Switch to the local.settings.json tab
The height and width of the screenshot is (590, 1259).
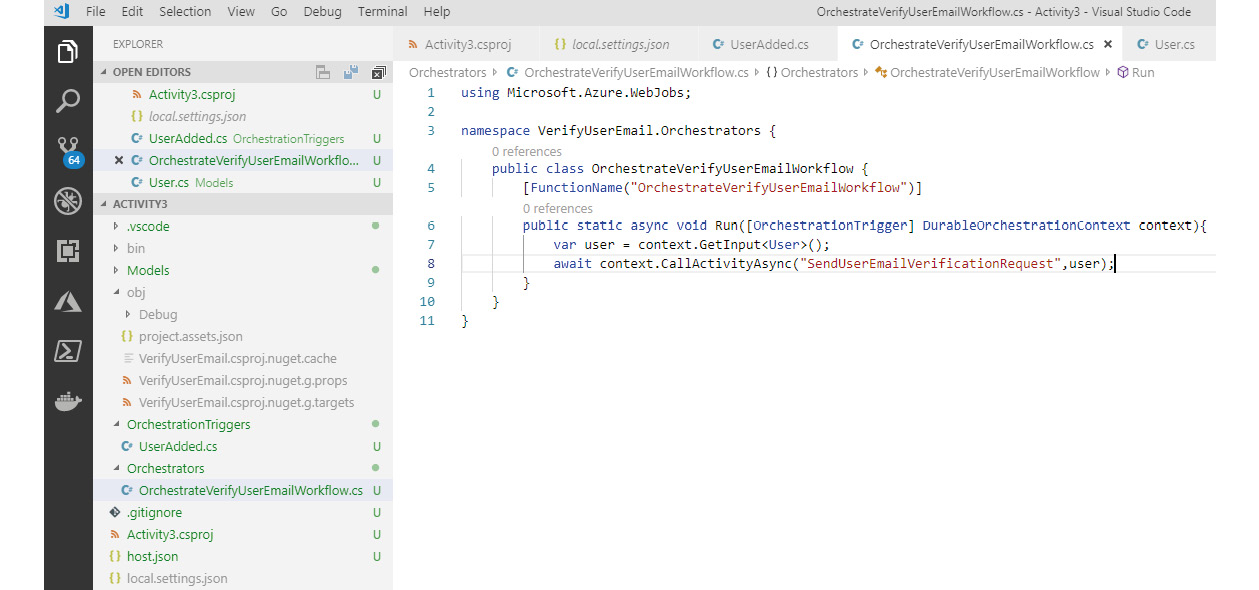coord(619,44)
